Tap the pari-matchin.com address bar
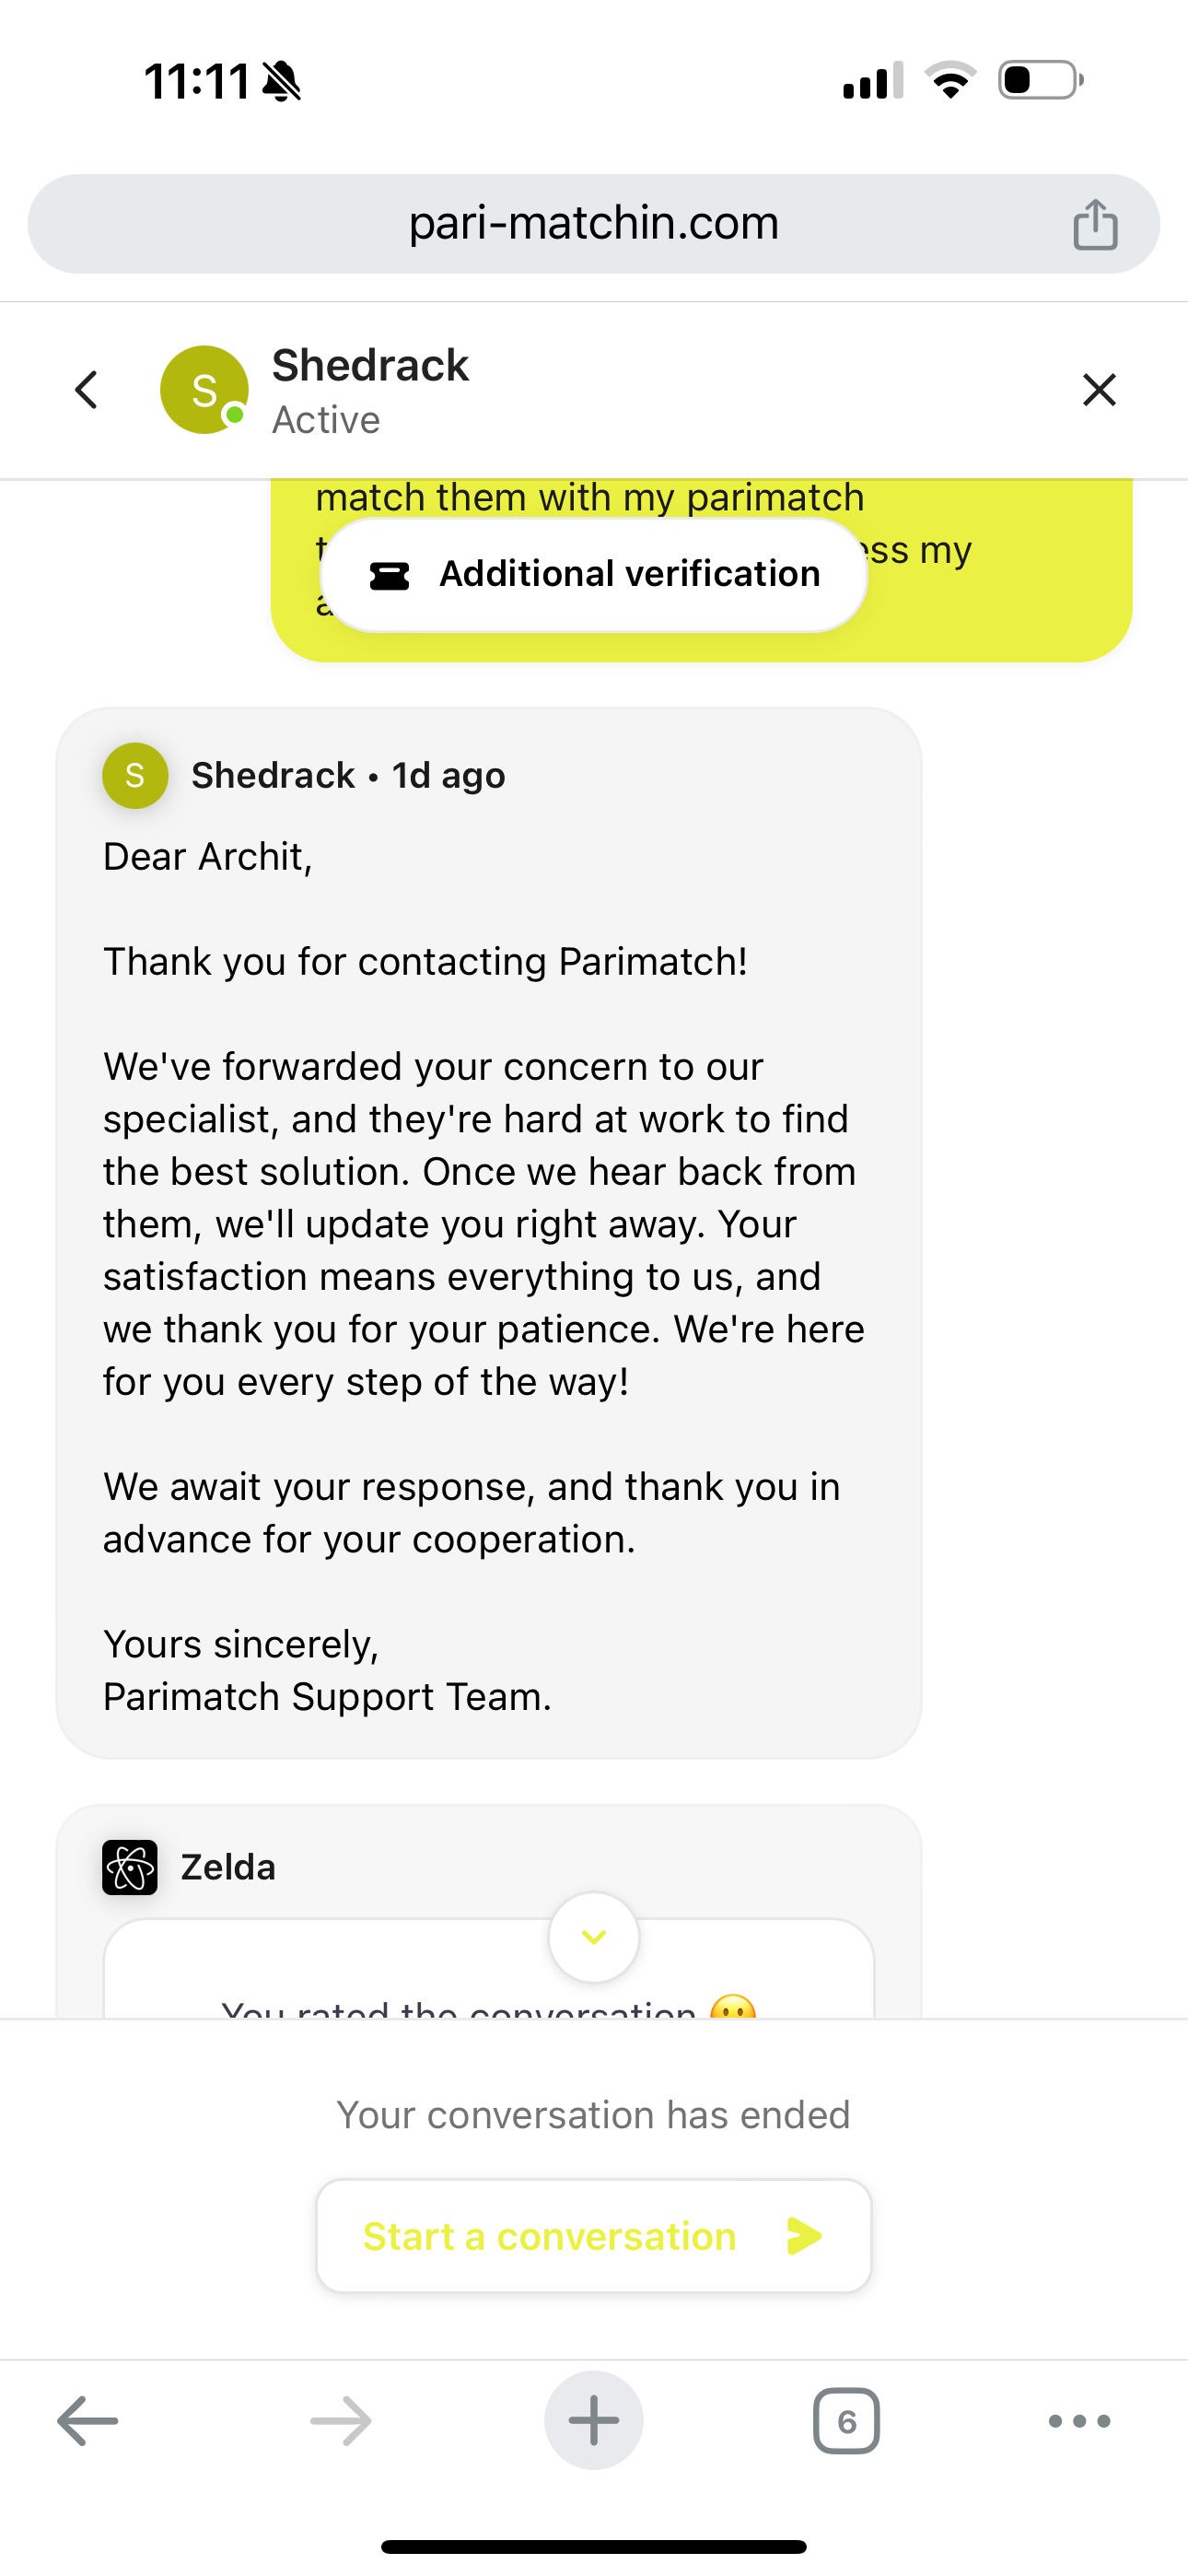Viewport: 1188px width, 2576px height. [592, 224]
